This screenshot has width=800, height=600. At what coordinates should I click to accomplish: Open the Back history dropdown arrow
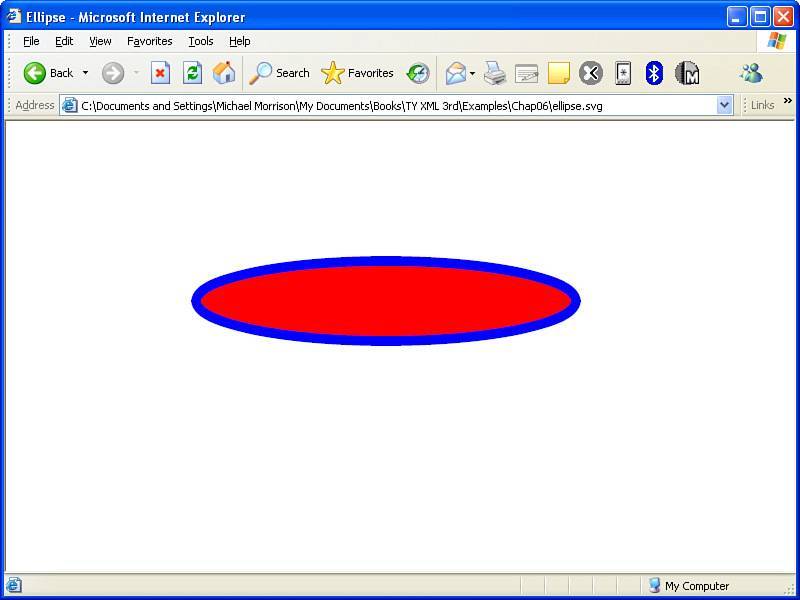click(x=85, y=73)
